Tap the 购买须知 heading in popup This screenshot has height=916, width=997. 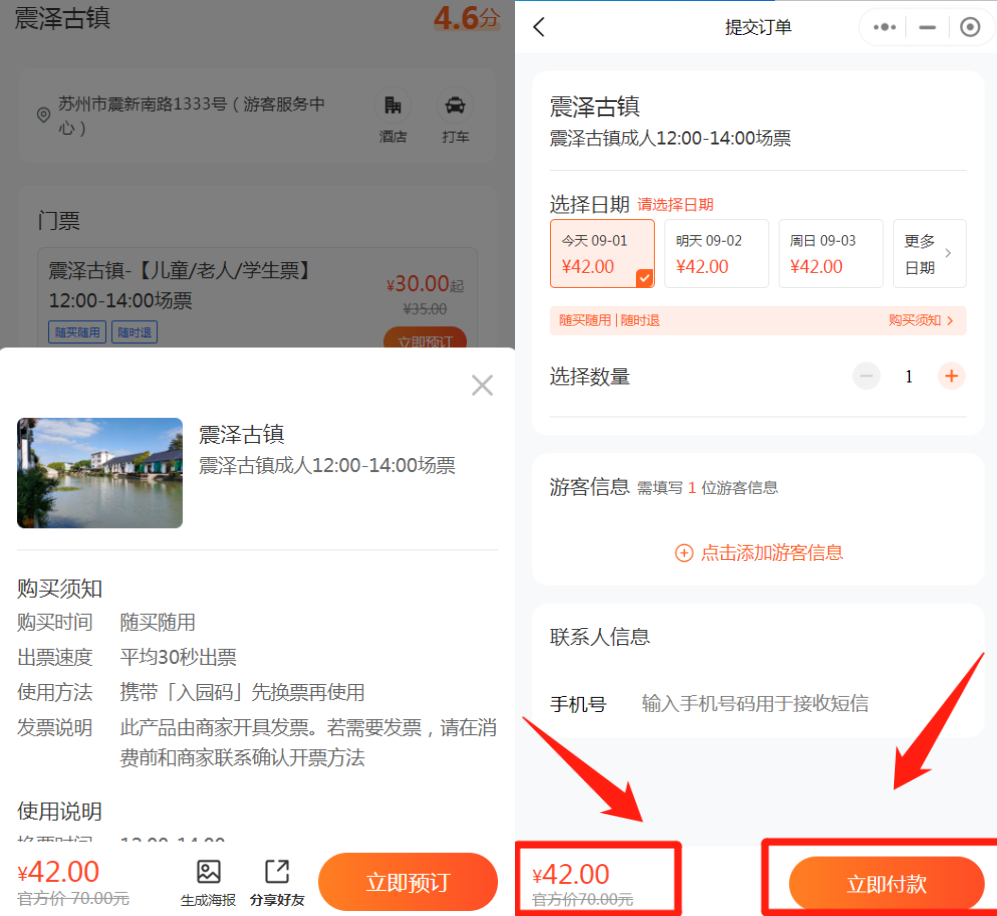(x=60, y=589)
